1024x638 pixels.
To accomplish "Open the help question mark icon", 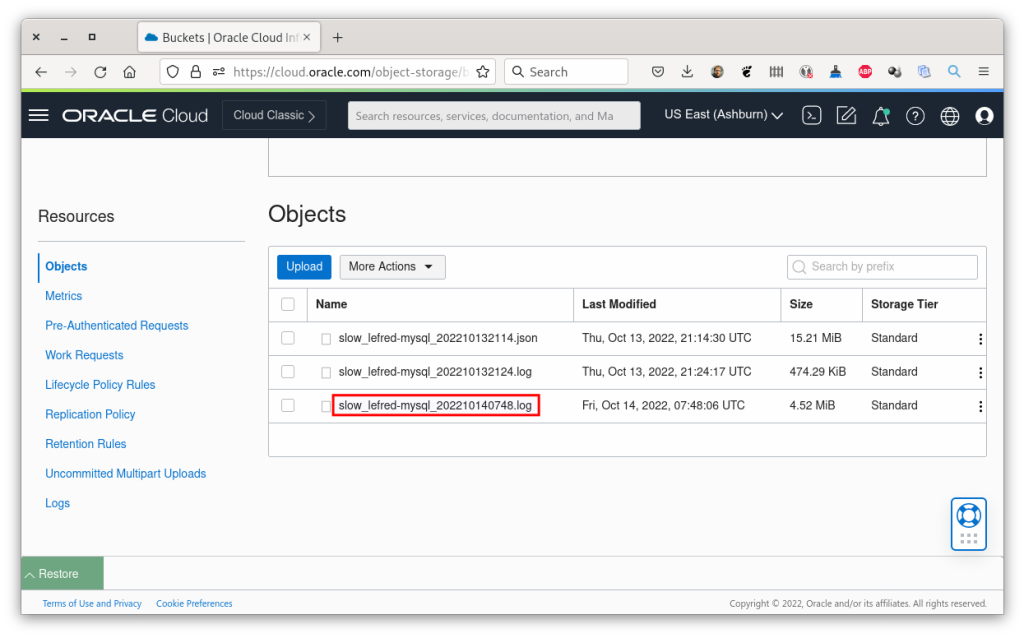I will click(x=915, y=116).
